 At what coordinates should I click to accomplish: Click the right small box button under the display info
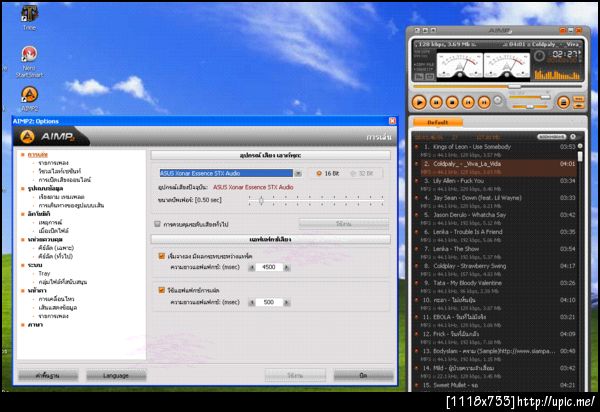(430, 77)
